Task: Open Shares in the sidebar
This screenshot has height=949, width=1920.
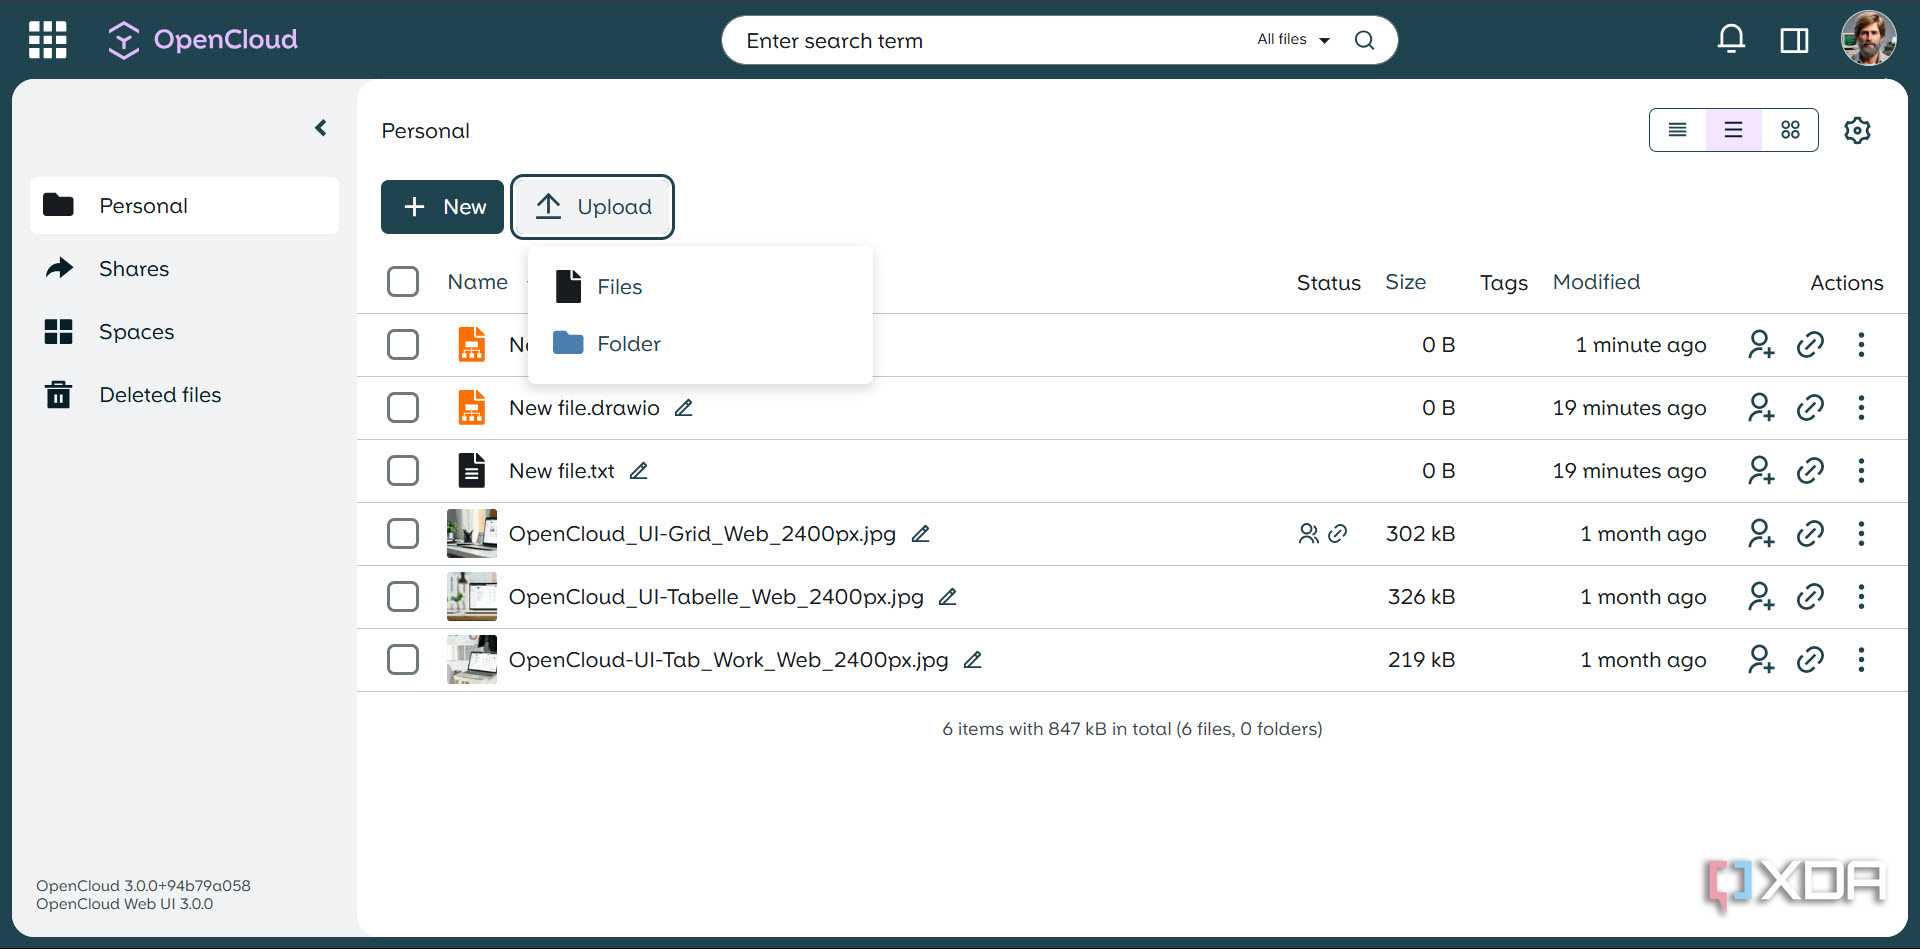Action: tap(185, 269)
